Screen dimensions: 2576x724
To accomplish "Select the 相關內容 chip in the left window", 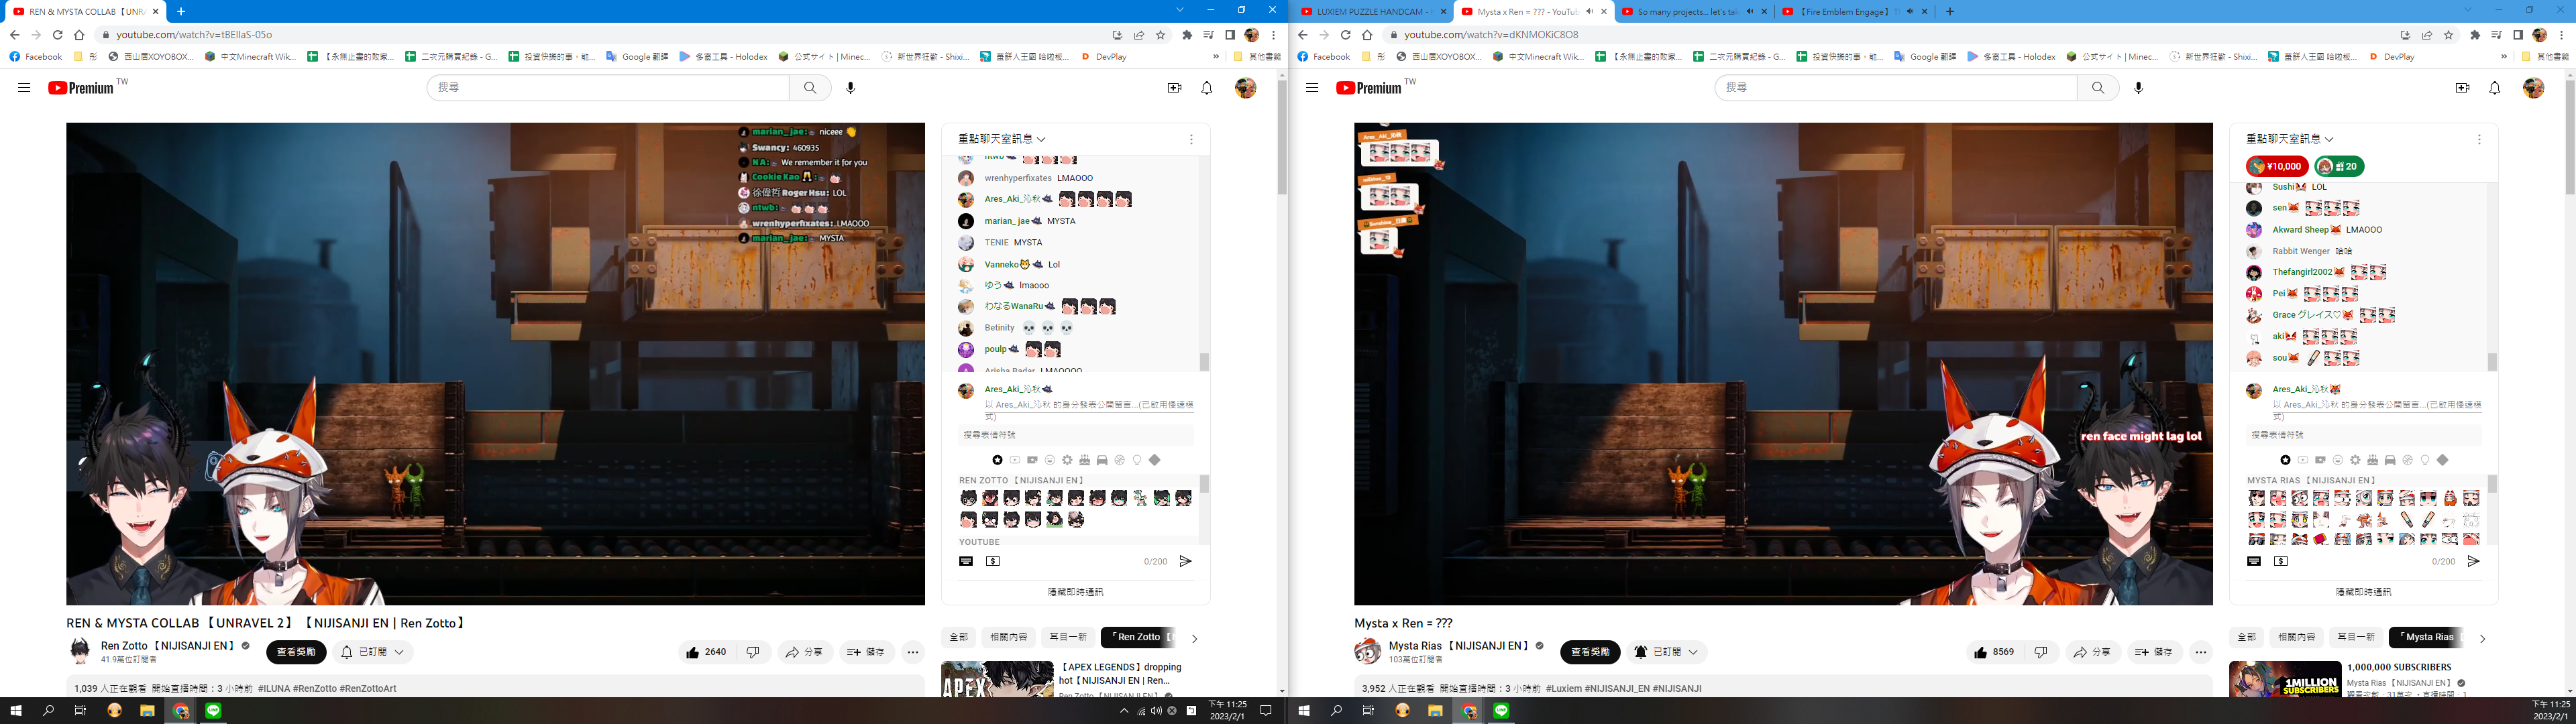I will pyautogui.click(x=1008, y=637).
